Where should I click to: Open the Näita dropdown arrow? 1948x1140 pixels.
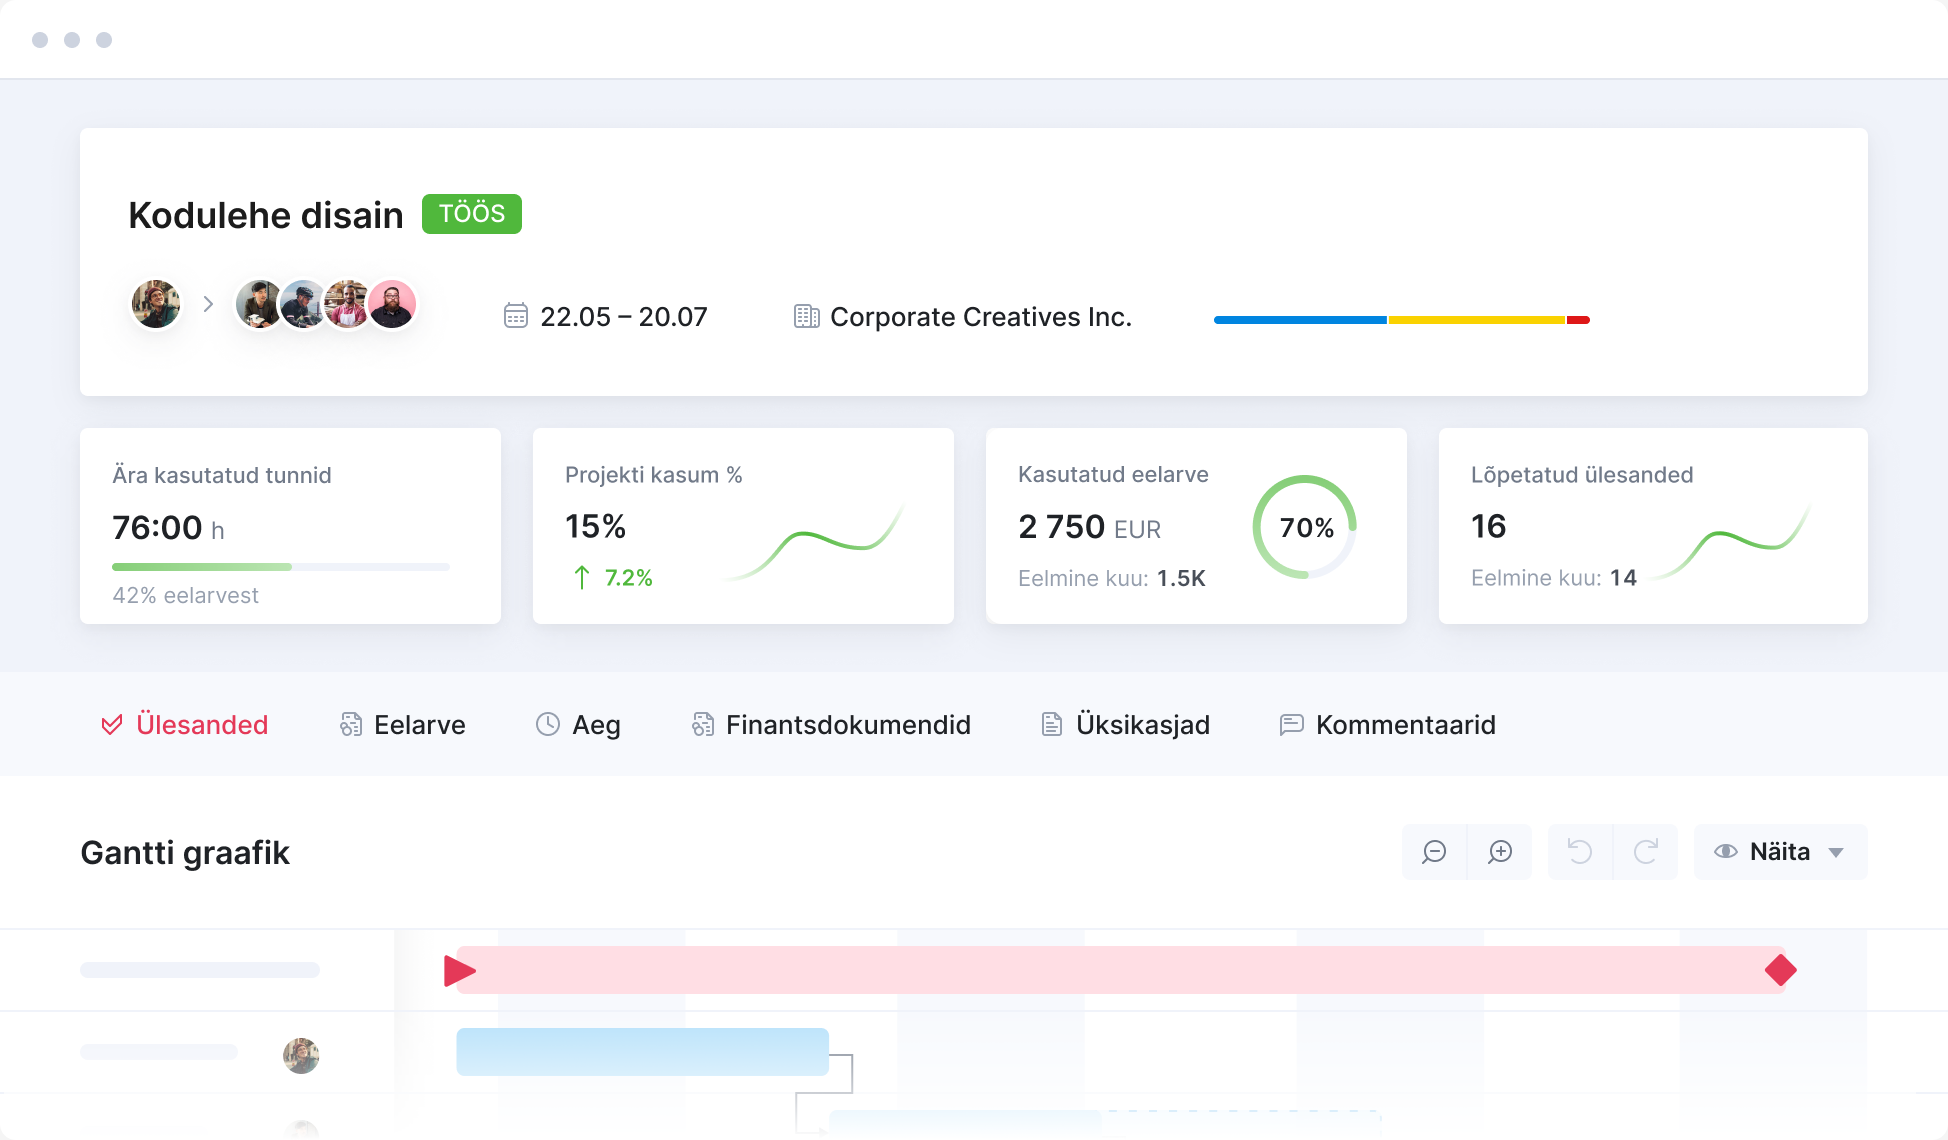[x=1836, y=853]
